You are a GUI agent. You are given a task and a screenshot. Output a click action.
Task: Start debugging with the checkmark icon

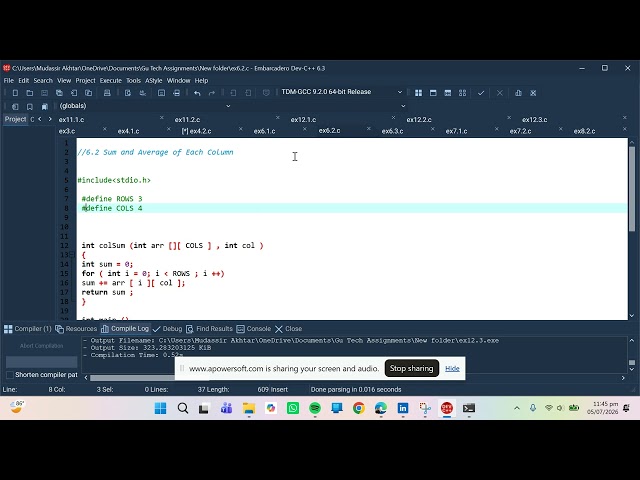point(481,93)
